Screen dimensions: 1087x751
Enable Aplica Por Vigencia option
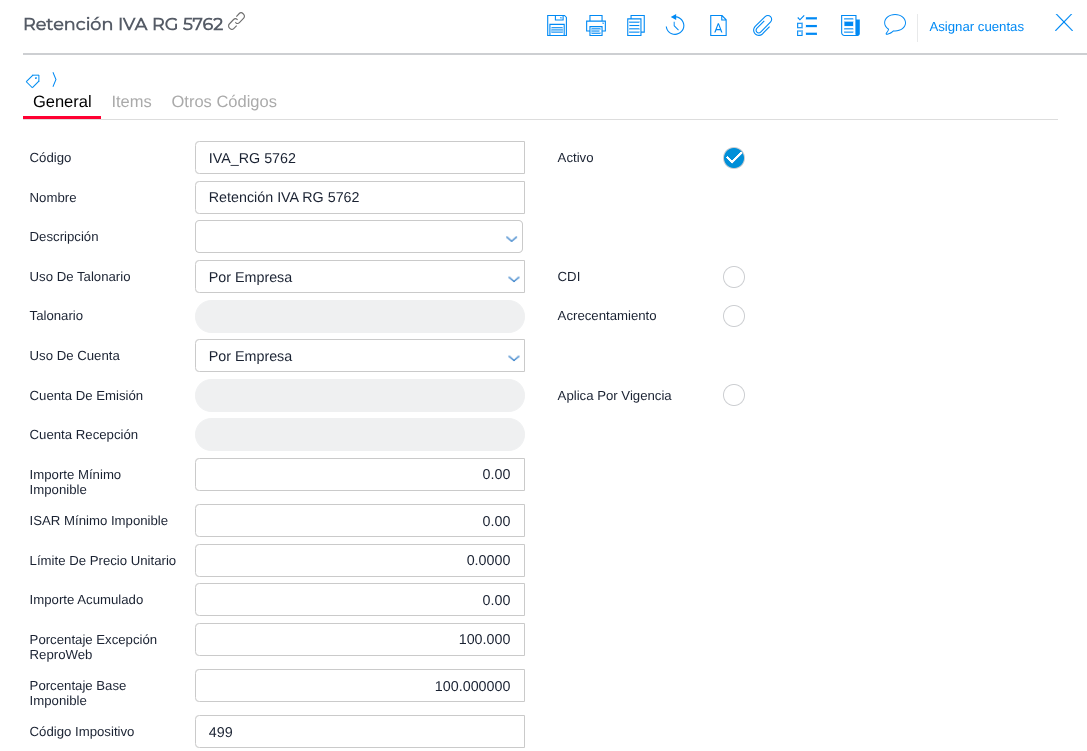click(x=734, y=395)
